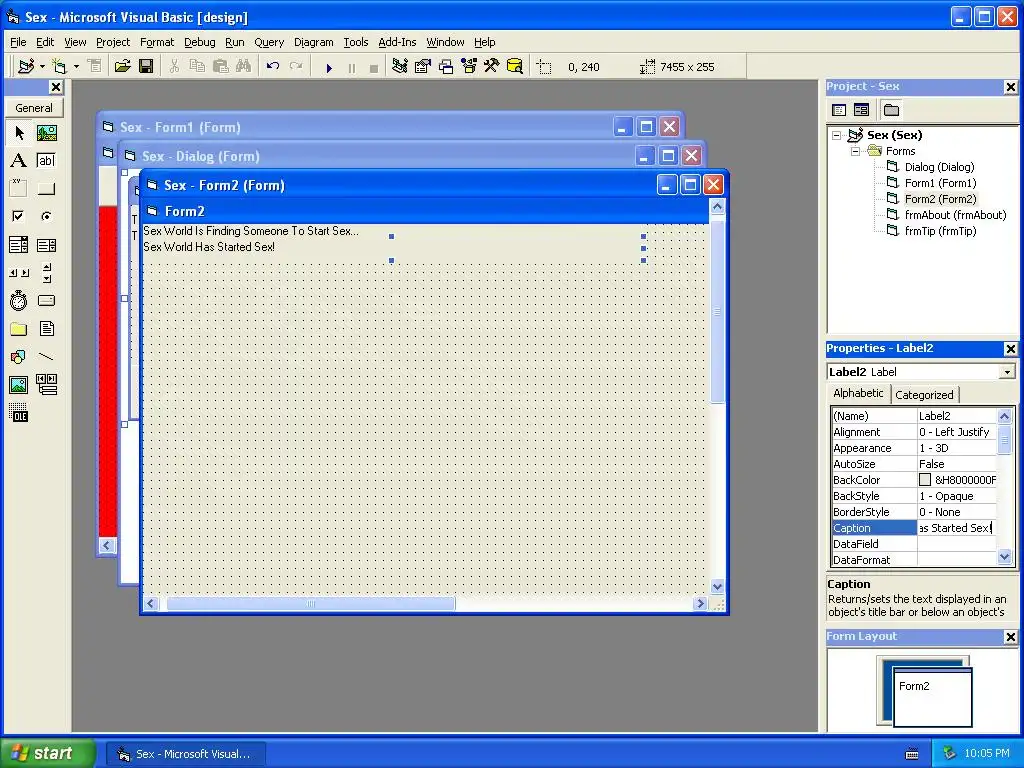Select the FileListBox control tool
1024x768 pixels.
(x=46, y=328)
